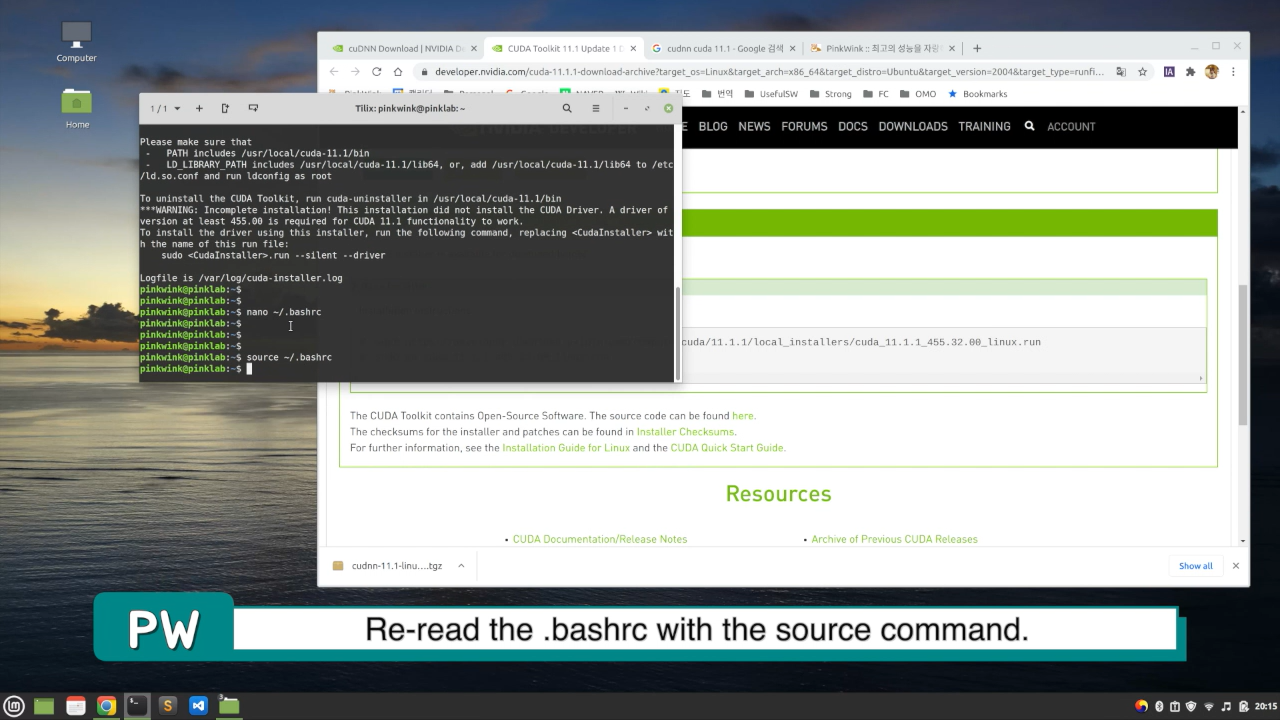Open FC bookmark folder
The image size is (1280, 720).
(875, 94)
